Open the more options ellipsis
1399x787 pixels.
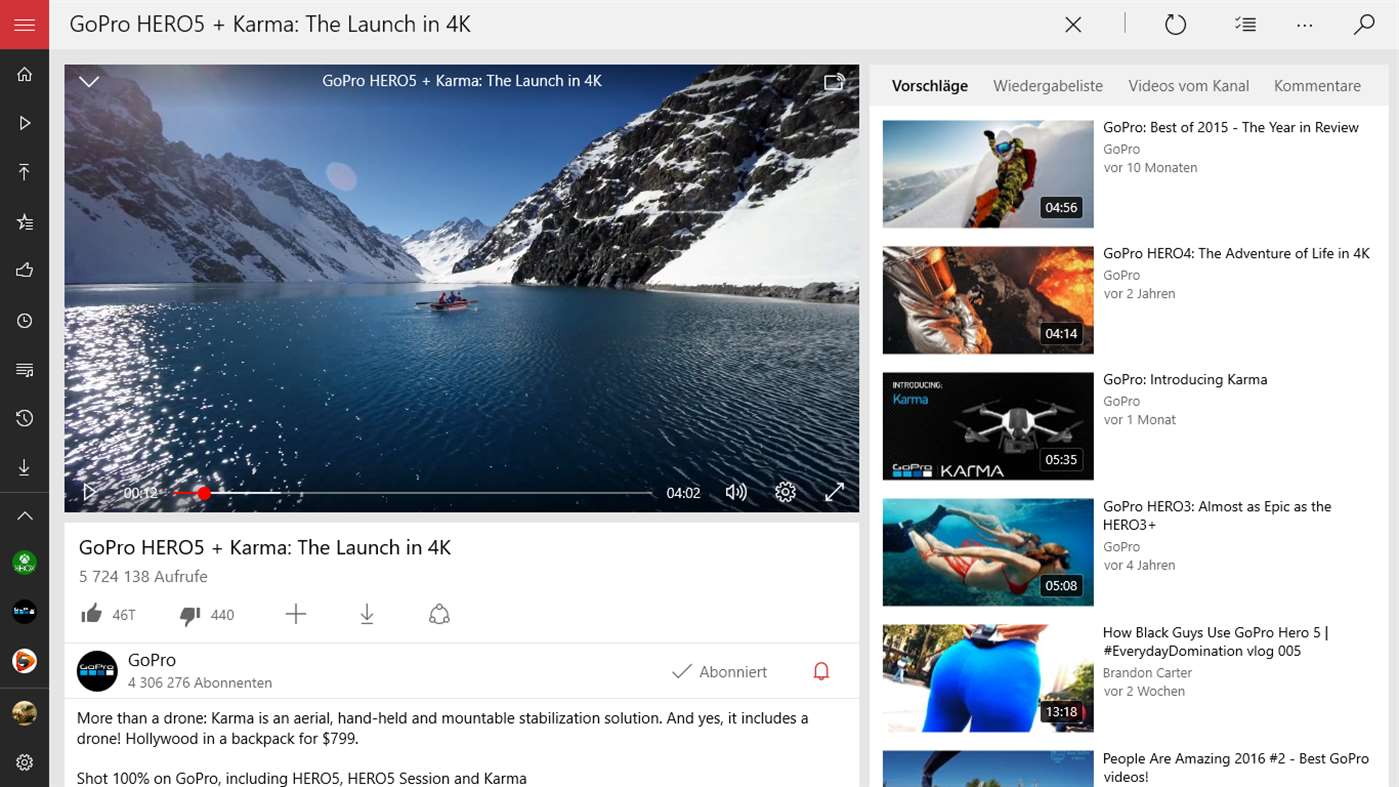[1304, 25]
